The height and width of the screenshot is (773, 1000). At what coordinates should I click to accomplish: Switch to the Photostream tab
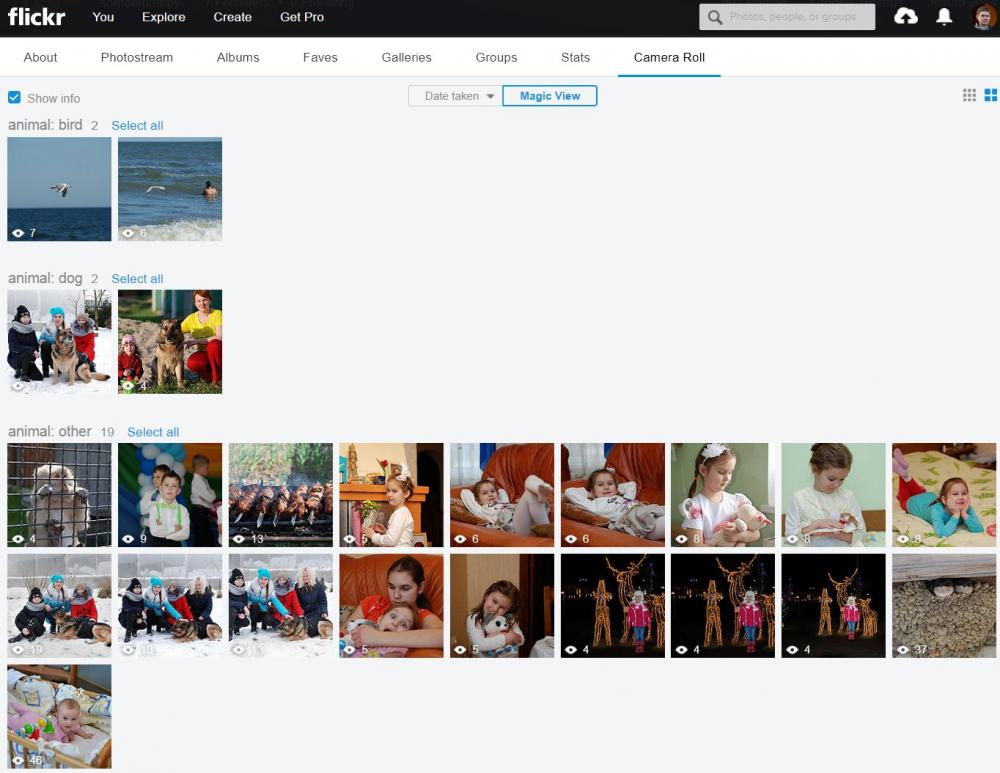(136, 57)
